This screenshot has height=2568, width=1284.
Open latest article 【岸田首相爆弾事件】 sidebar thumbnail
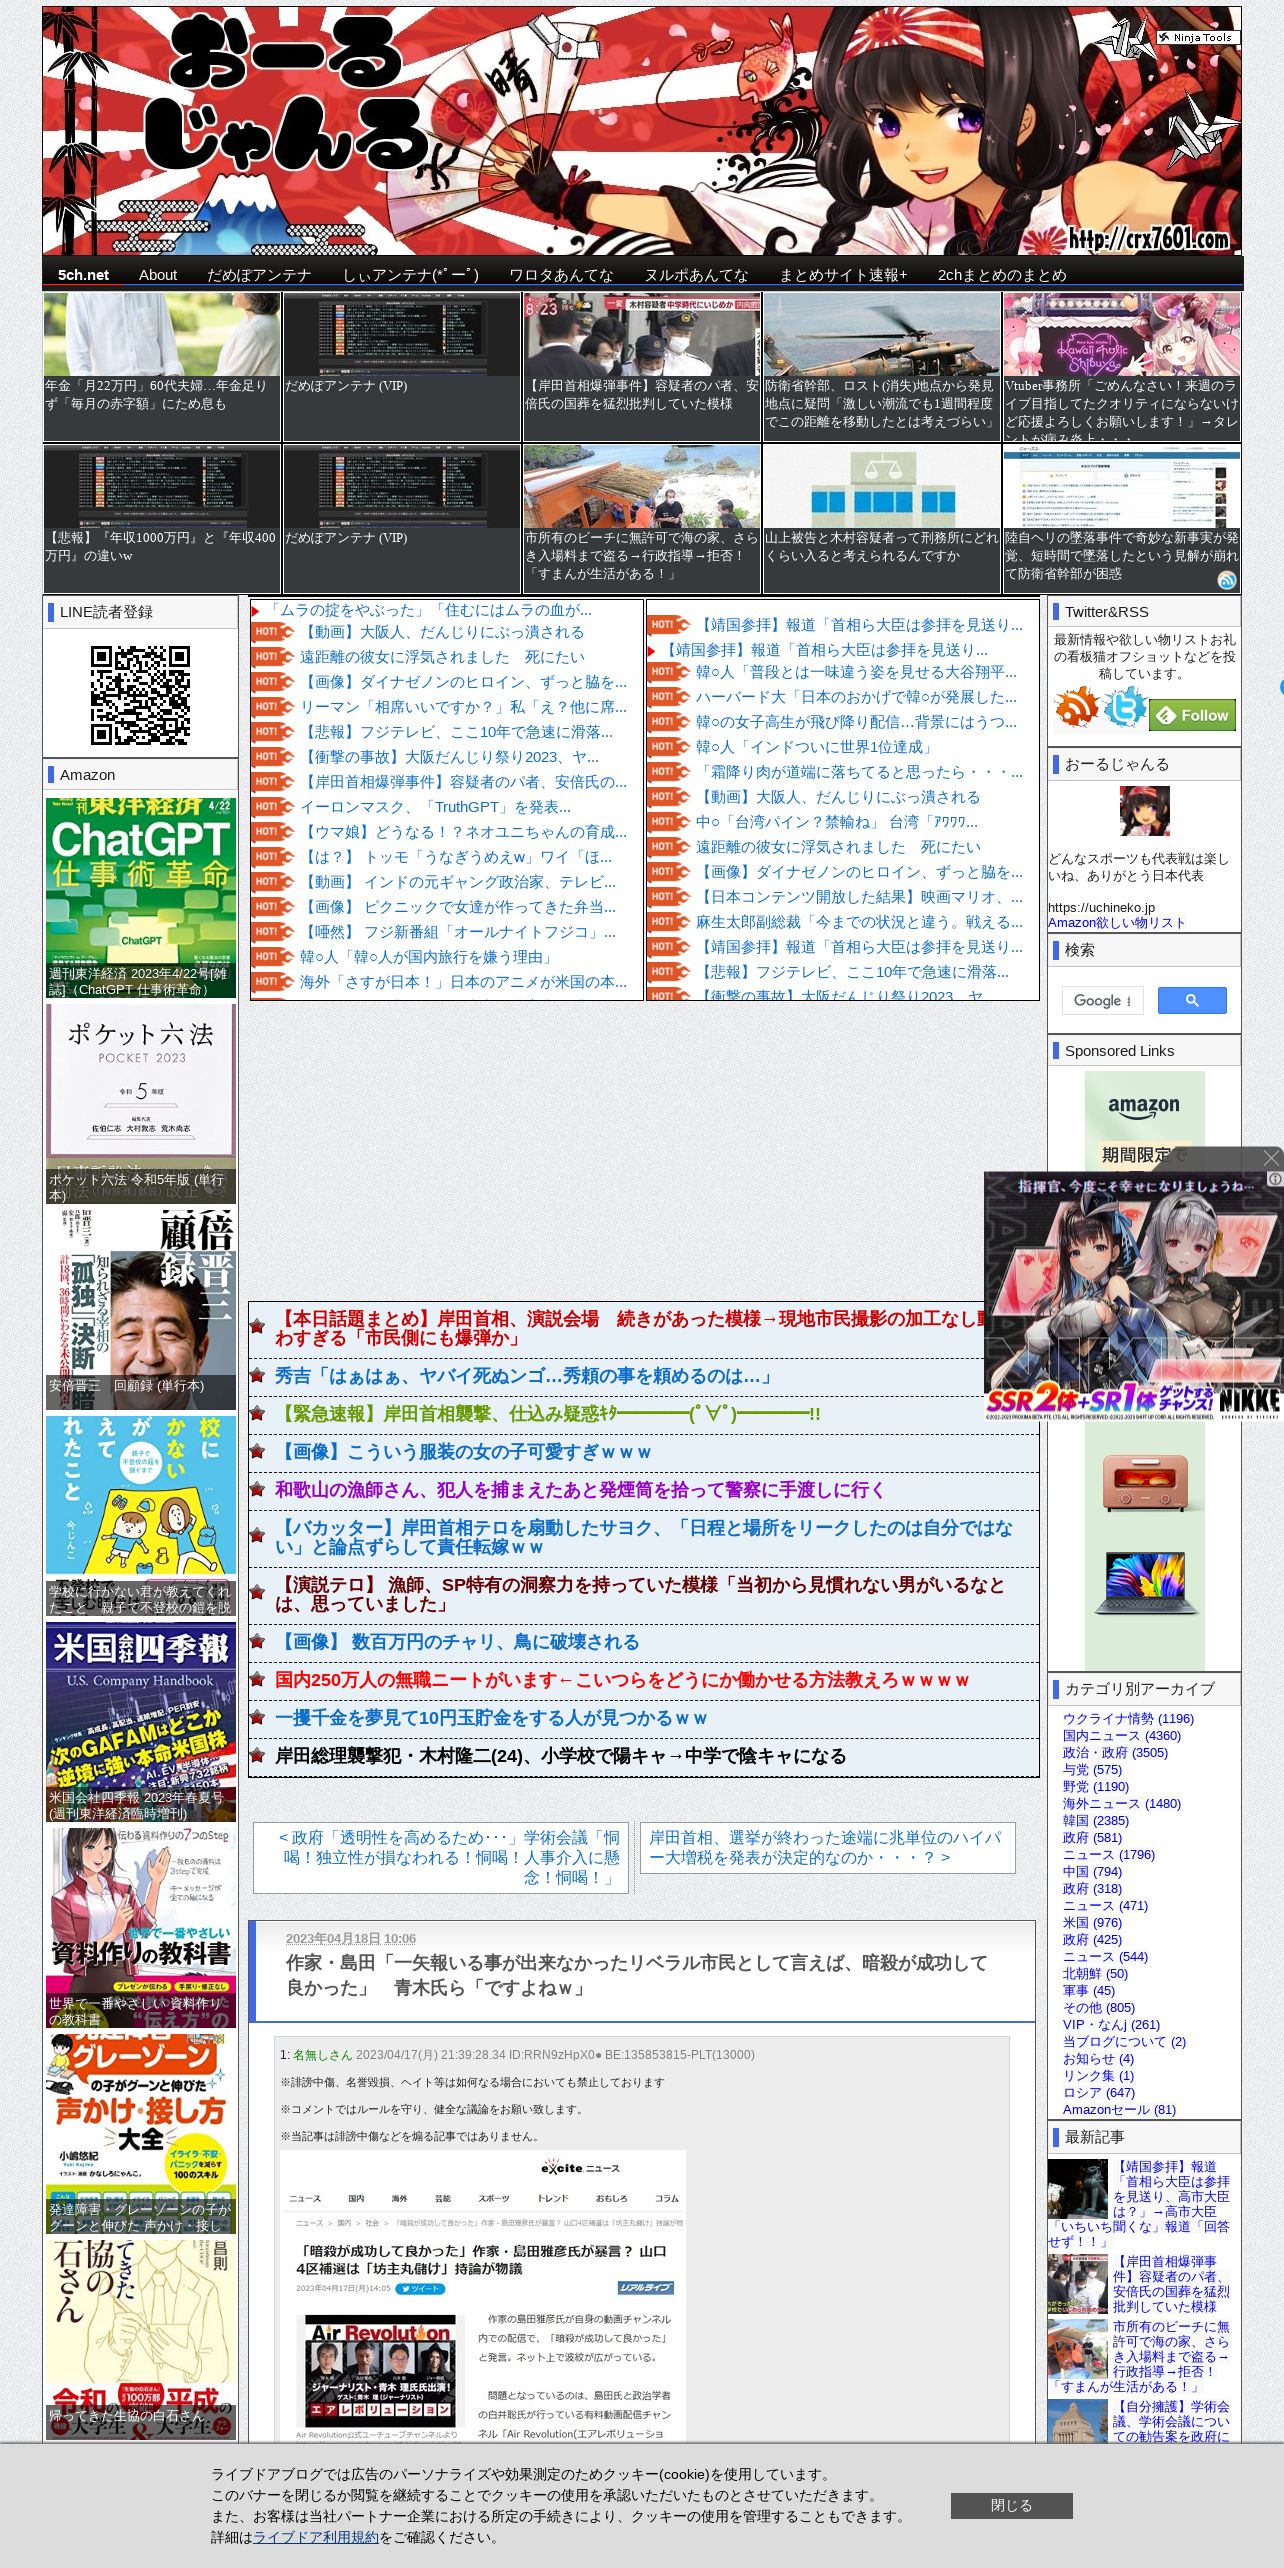pyautogui.click(x=1077, y=2283)
